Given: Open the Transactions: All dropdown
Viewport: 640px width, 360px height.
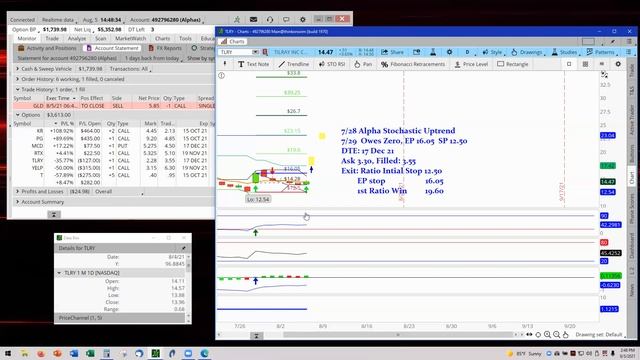Looking at the screenshot, I should coord(131,69).
